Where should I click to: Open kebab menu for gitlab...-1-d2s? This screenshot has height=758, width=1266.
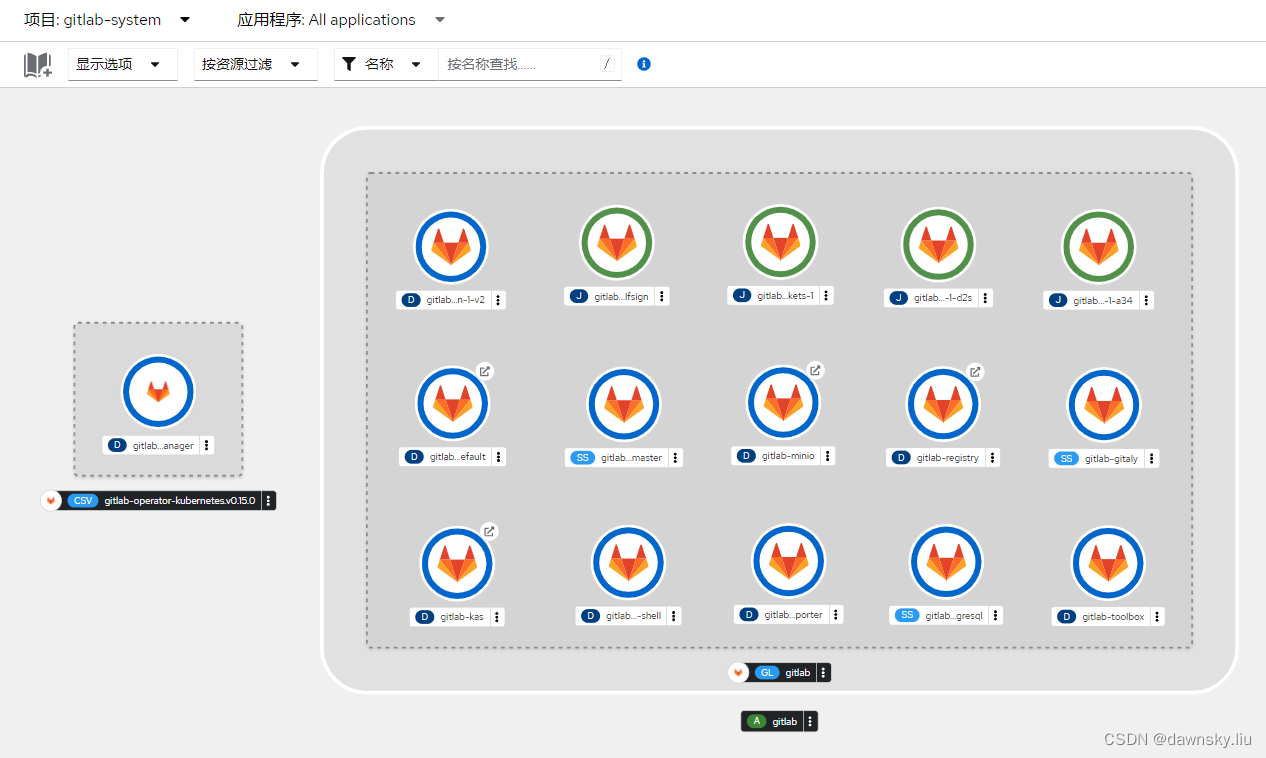(986, 298)
